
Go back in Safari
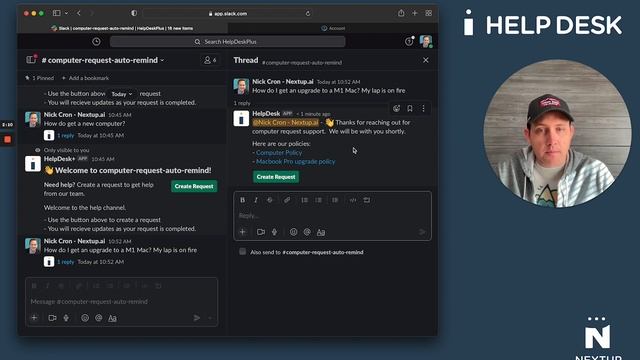[x=79, y=13]
